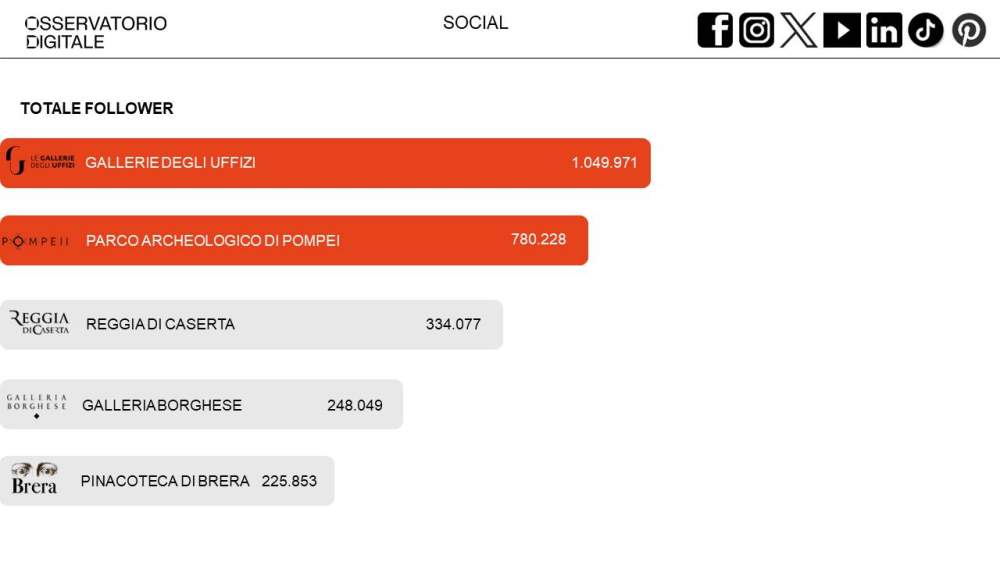
Task: Click the Gallerie degli Uffizi logo
Action: (40, 161)
